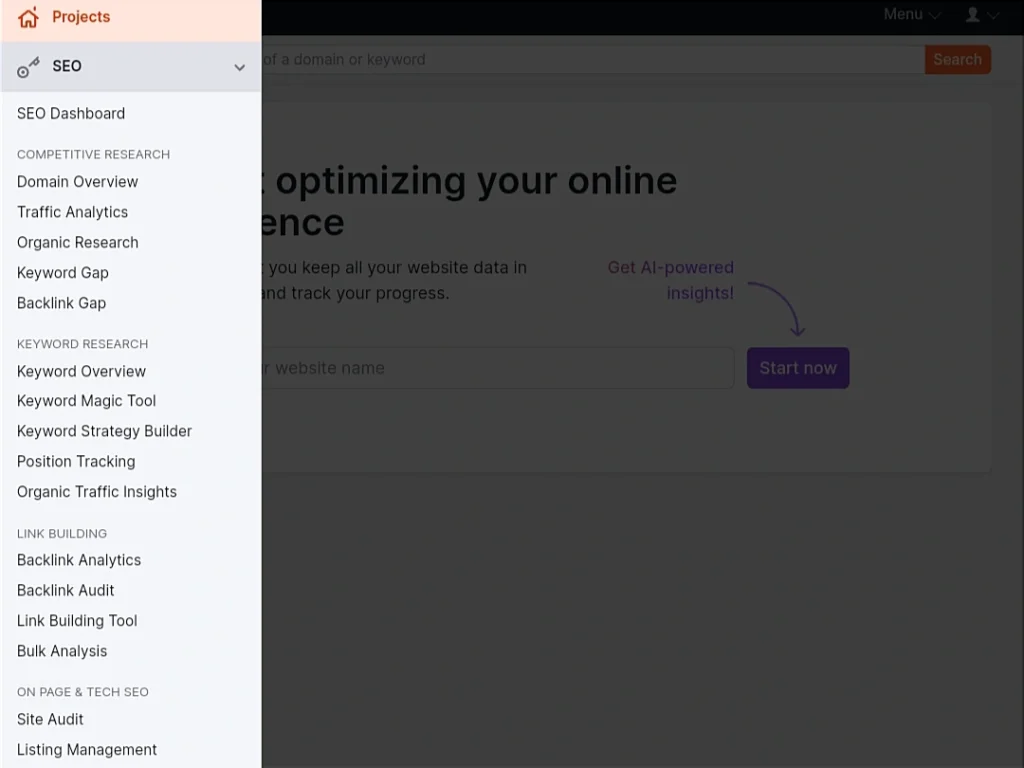Select Organic Research
Screen dimensions: 1024x768
click(78, 242)
